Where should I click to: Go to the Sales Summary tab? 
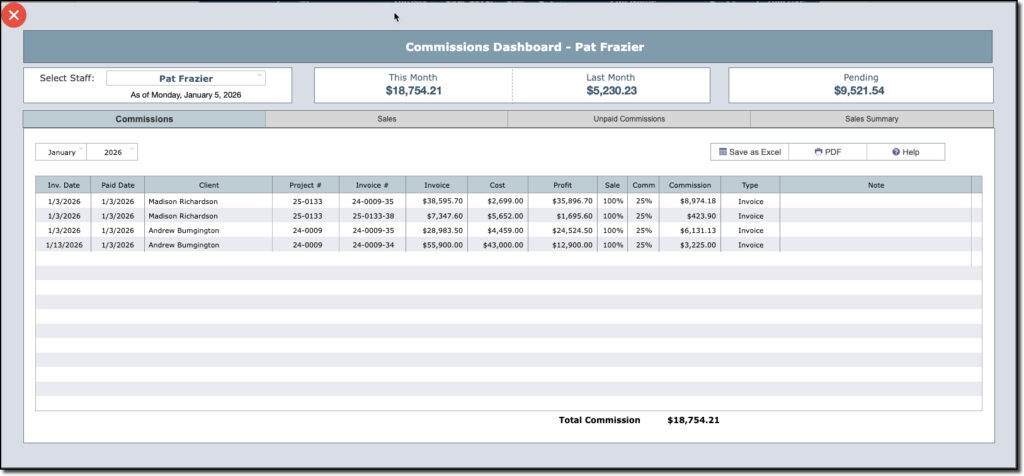(871, 119)
